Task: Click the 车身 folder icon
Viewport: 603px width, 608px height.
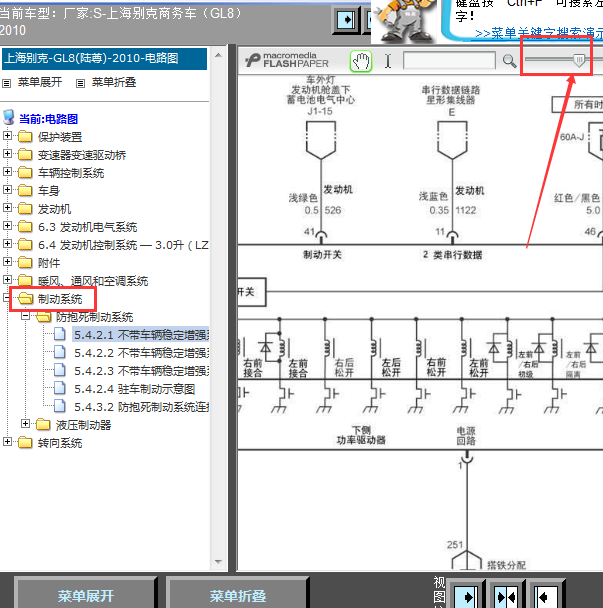Action: (25, 190)
